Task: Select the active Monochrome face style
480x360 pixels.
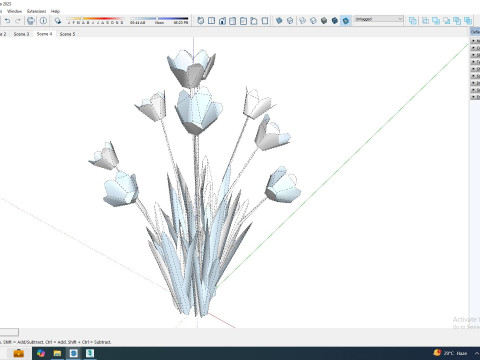Action: pos(346,21)
